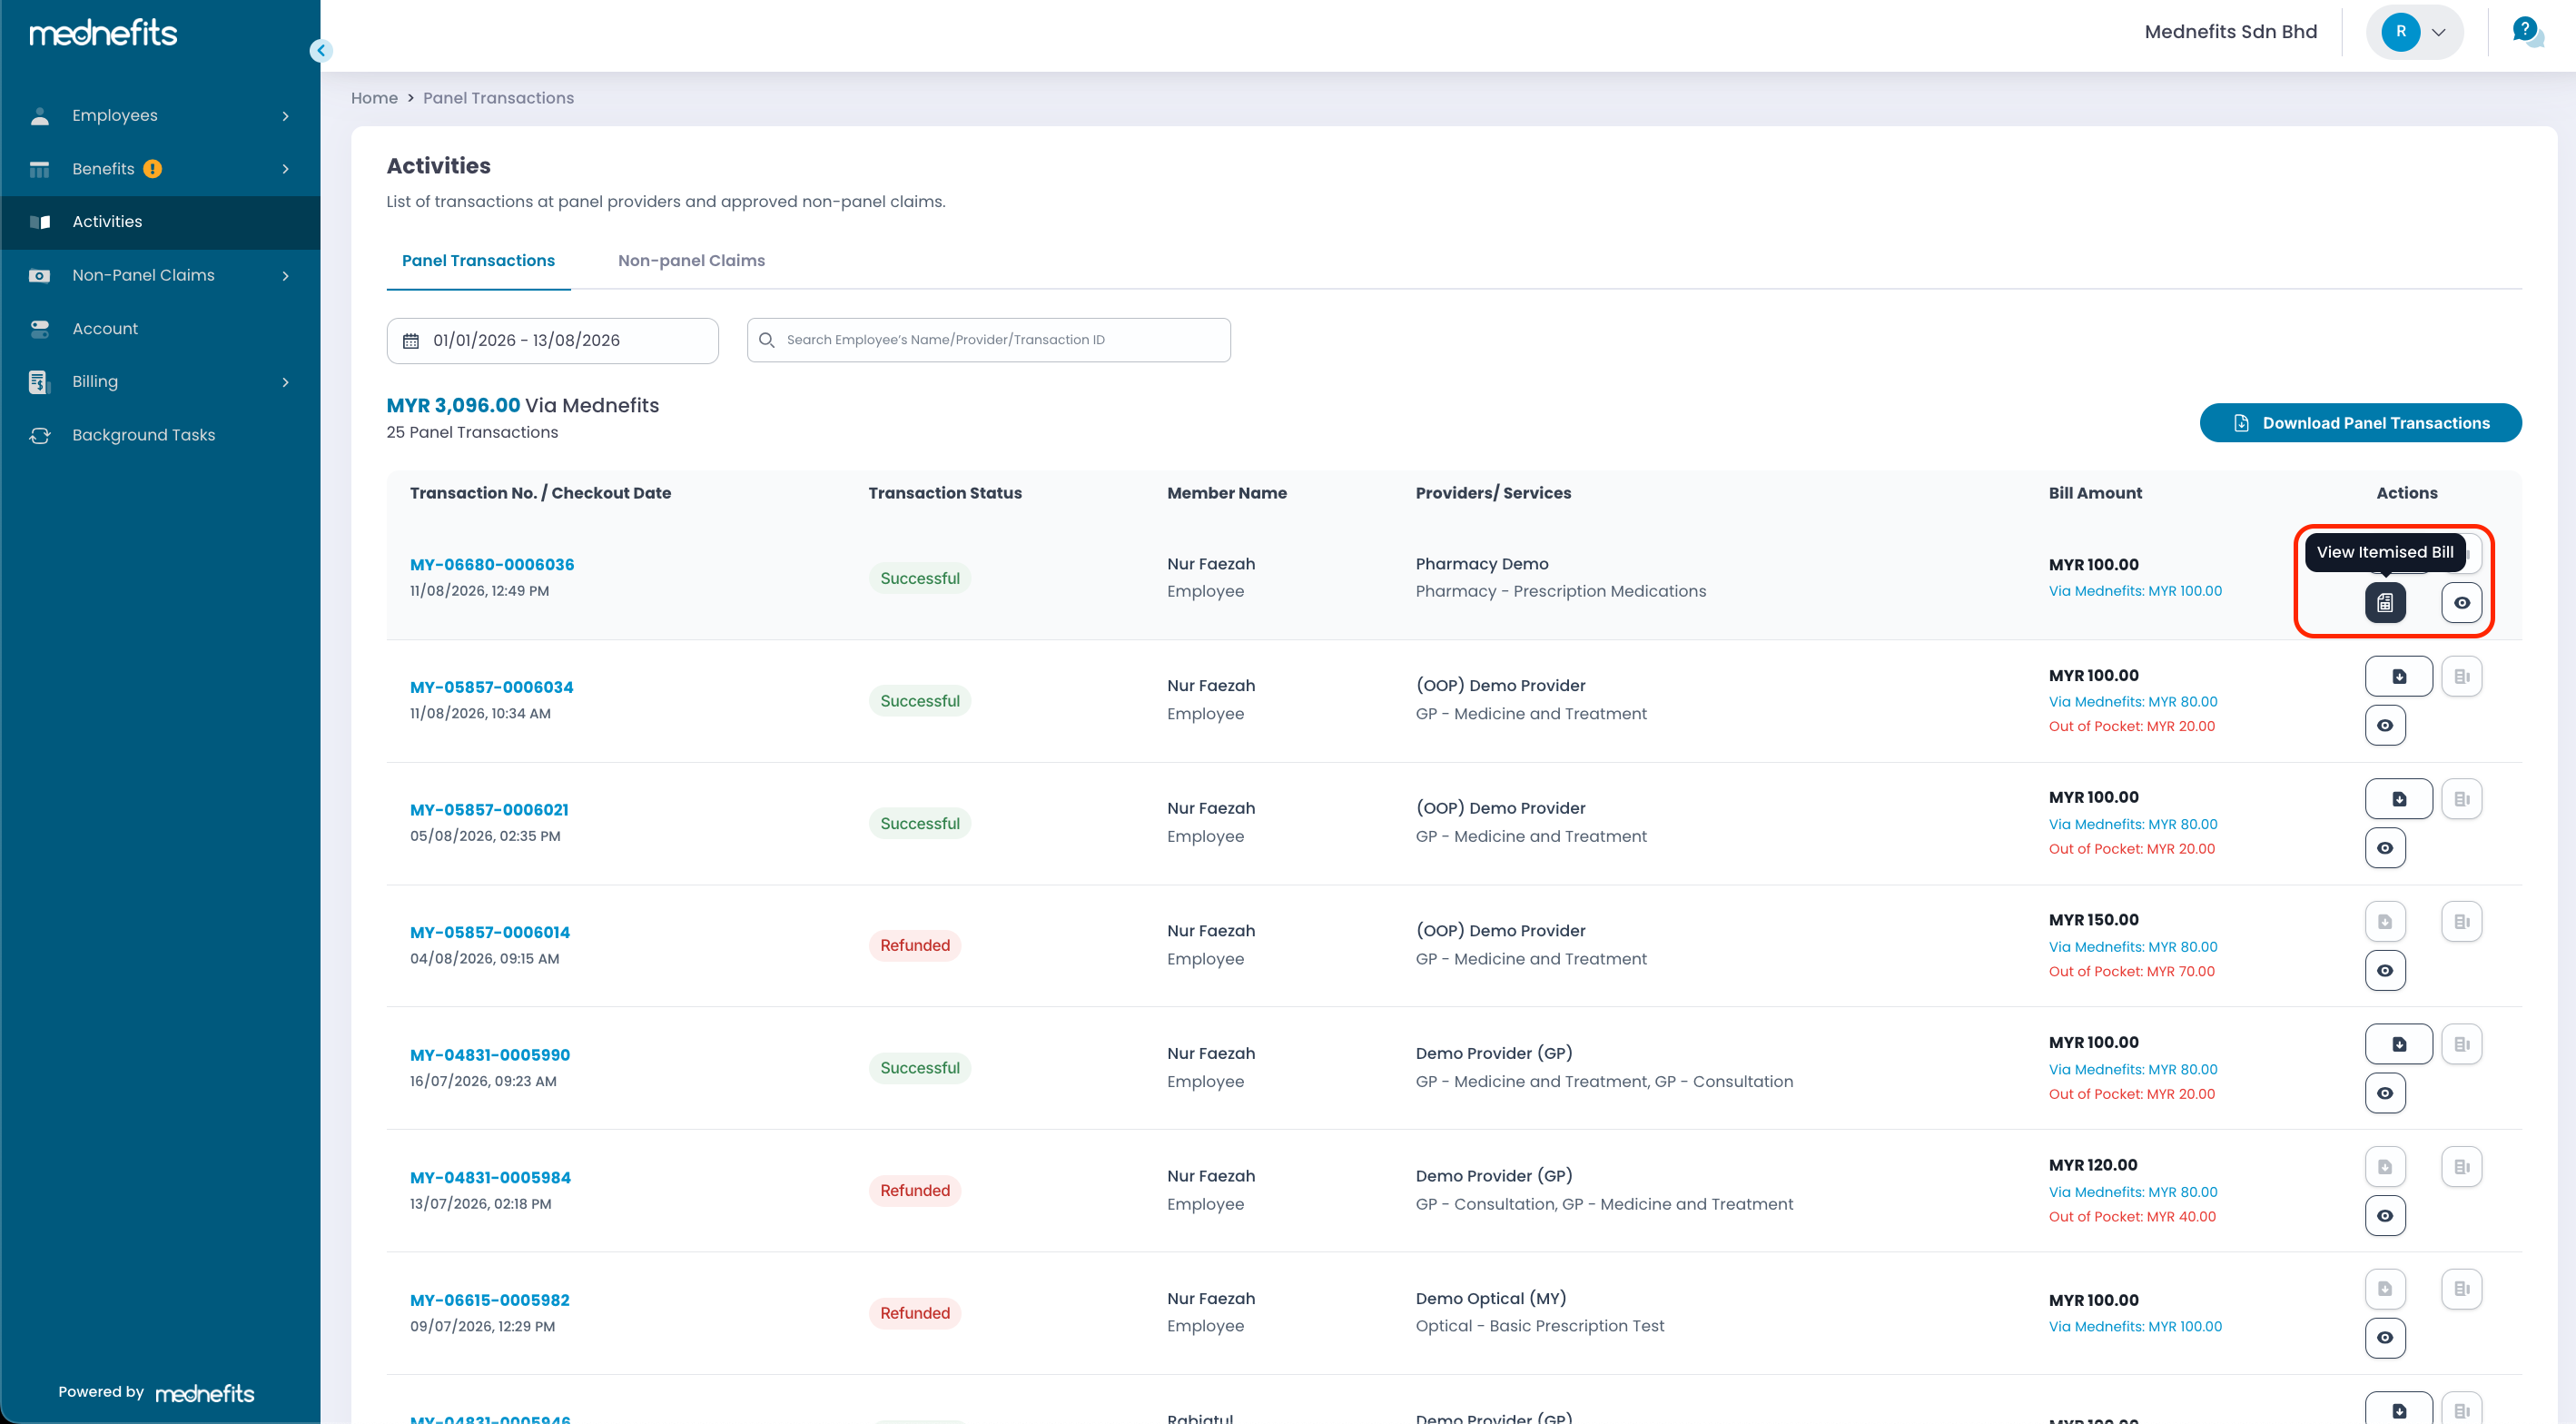This screenshot has height=1424, width=2576.
Task: Open Background Tasks from the sidebar
Action: point(143,435)
